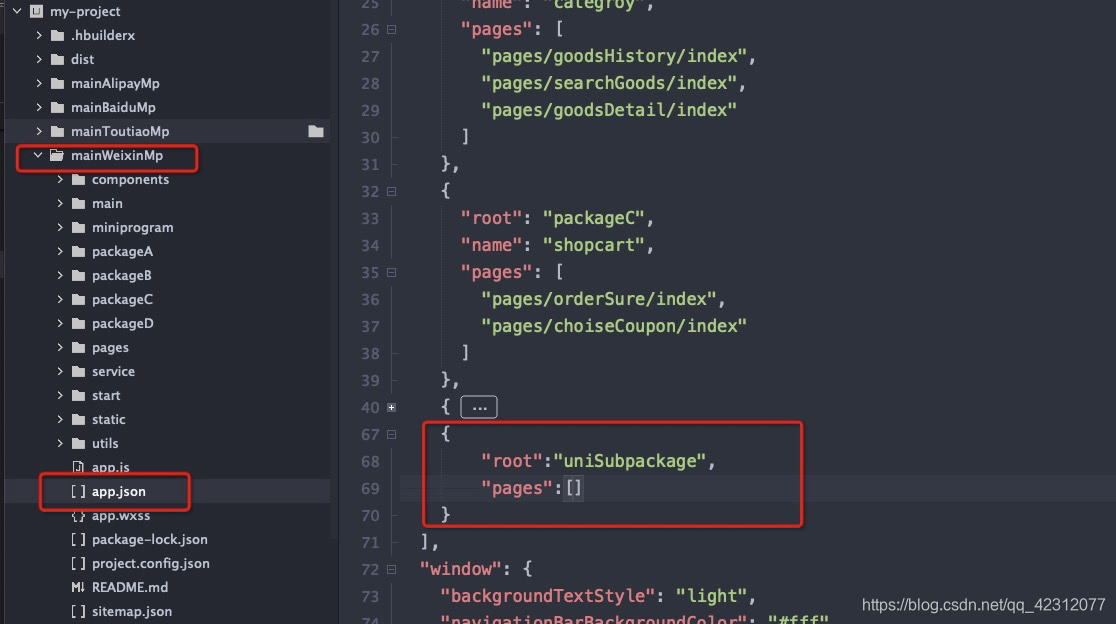Click the collapsed code ellipsis badge
Viewport: 1116px width, 624px height.
click(x=479, y=408)
